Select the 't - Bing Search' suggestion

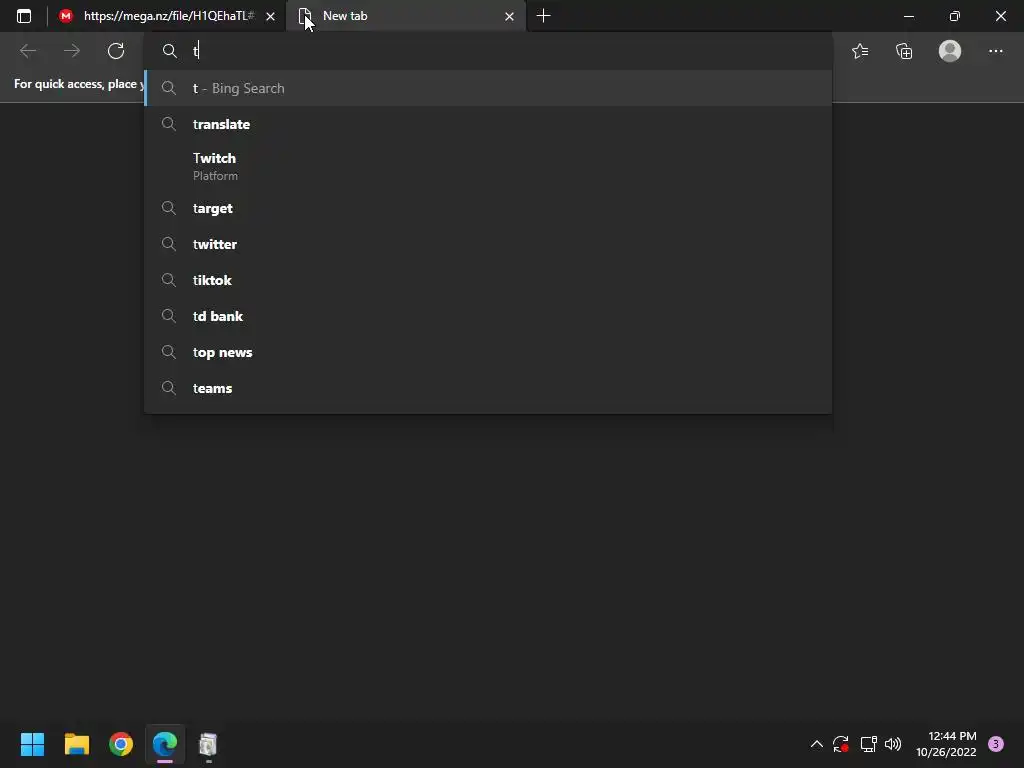[x=488, y=88]
